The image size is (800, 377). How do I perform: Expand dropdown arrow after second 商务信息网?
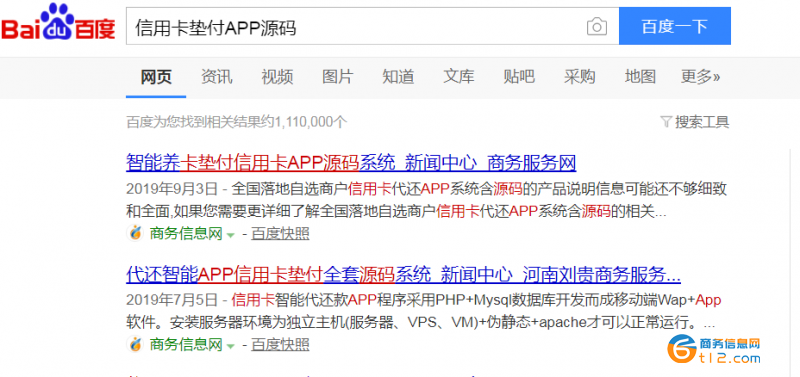tap(230, 346)
